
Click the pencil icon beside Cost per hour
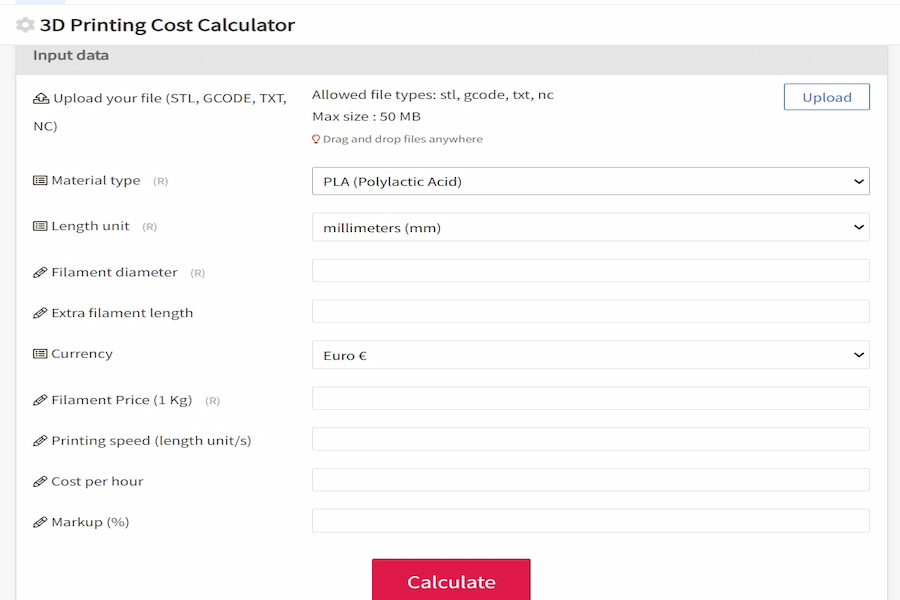coord(40,481)
